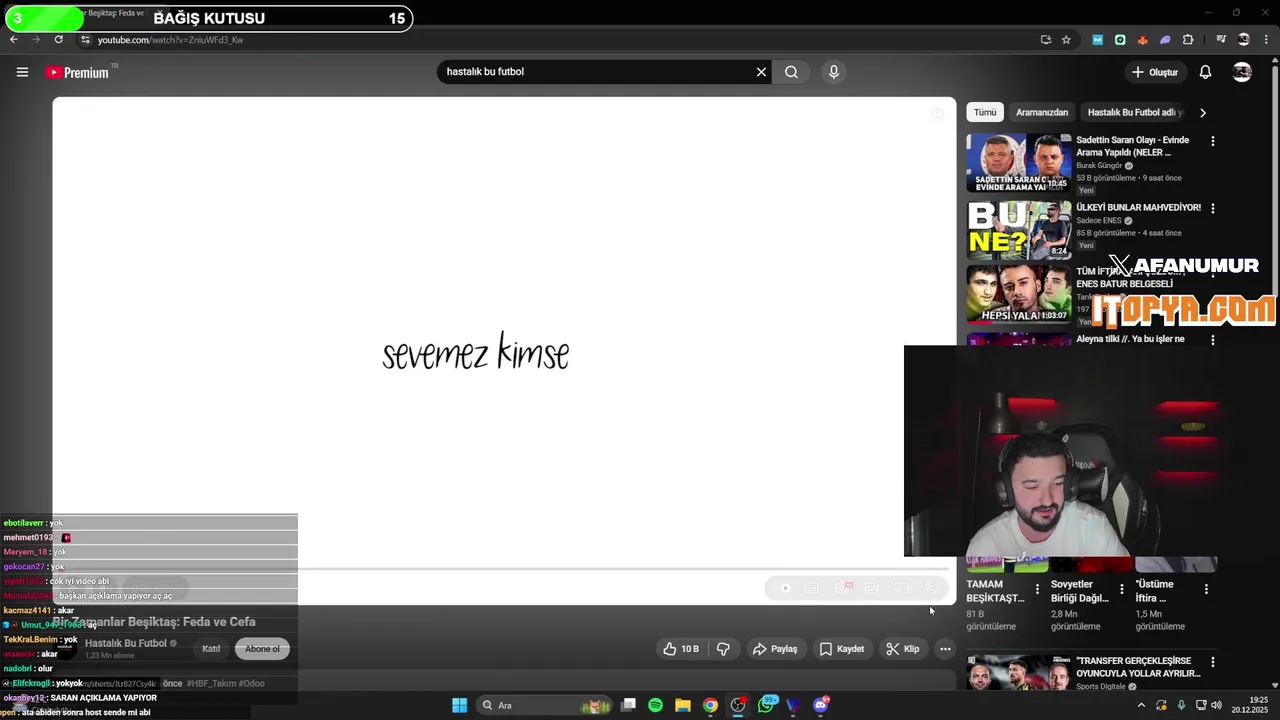Screen dimensions: 1280x720
Task: Open the media control icon in Chrome
Action: pos(1221,40)
